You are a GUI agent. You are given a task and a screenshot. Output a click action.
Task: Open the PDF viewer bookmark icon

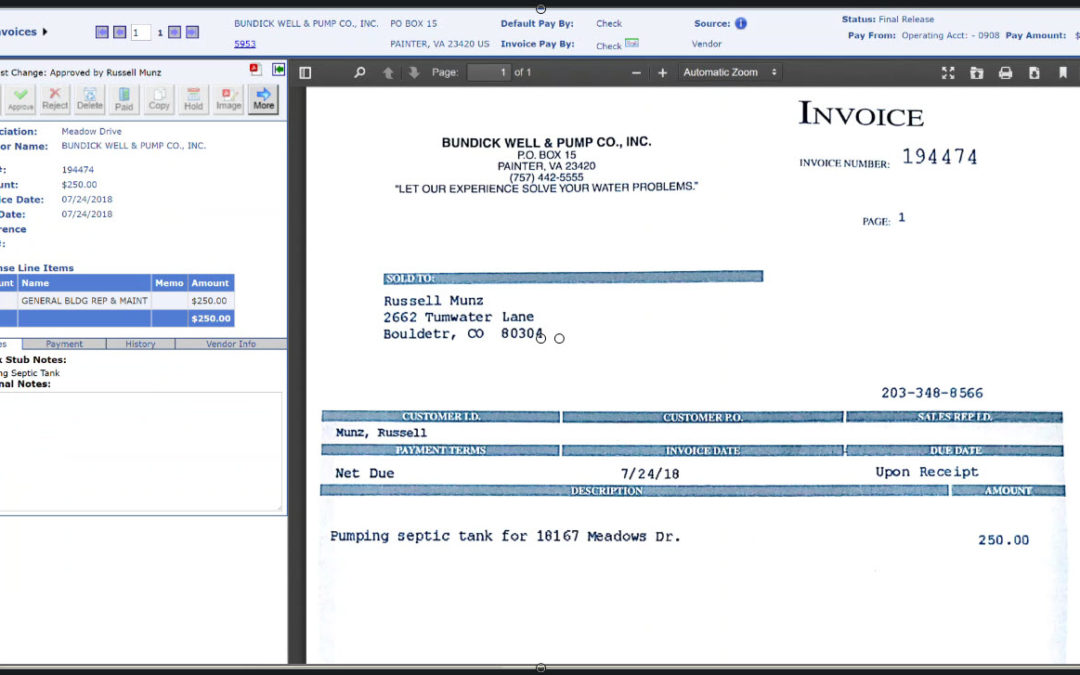coord(1063,73)
